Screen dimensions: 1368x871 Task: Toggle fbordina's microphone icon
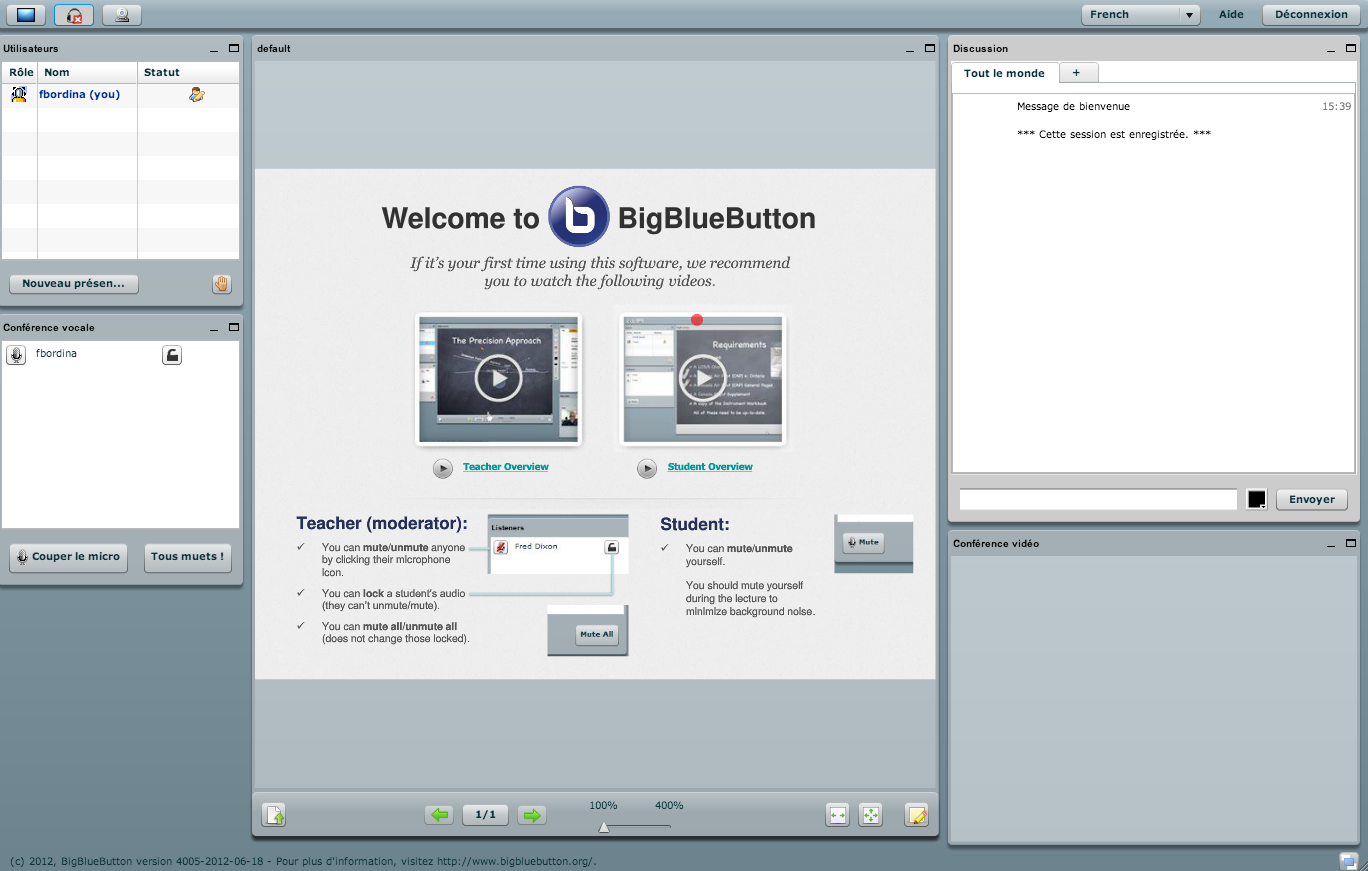(16, 355)
